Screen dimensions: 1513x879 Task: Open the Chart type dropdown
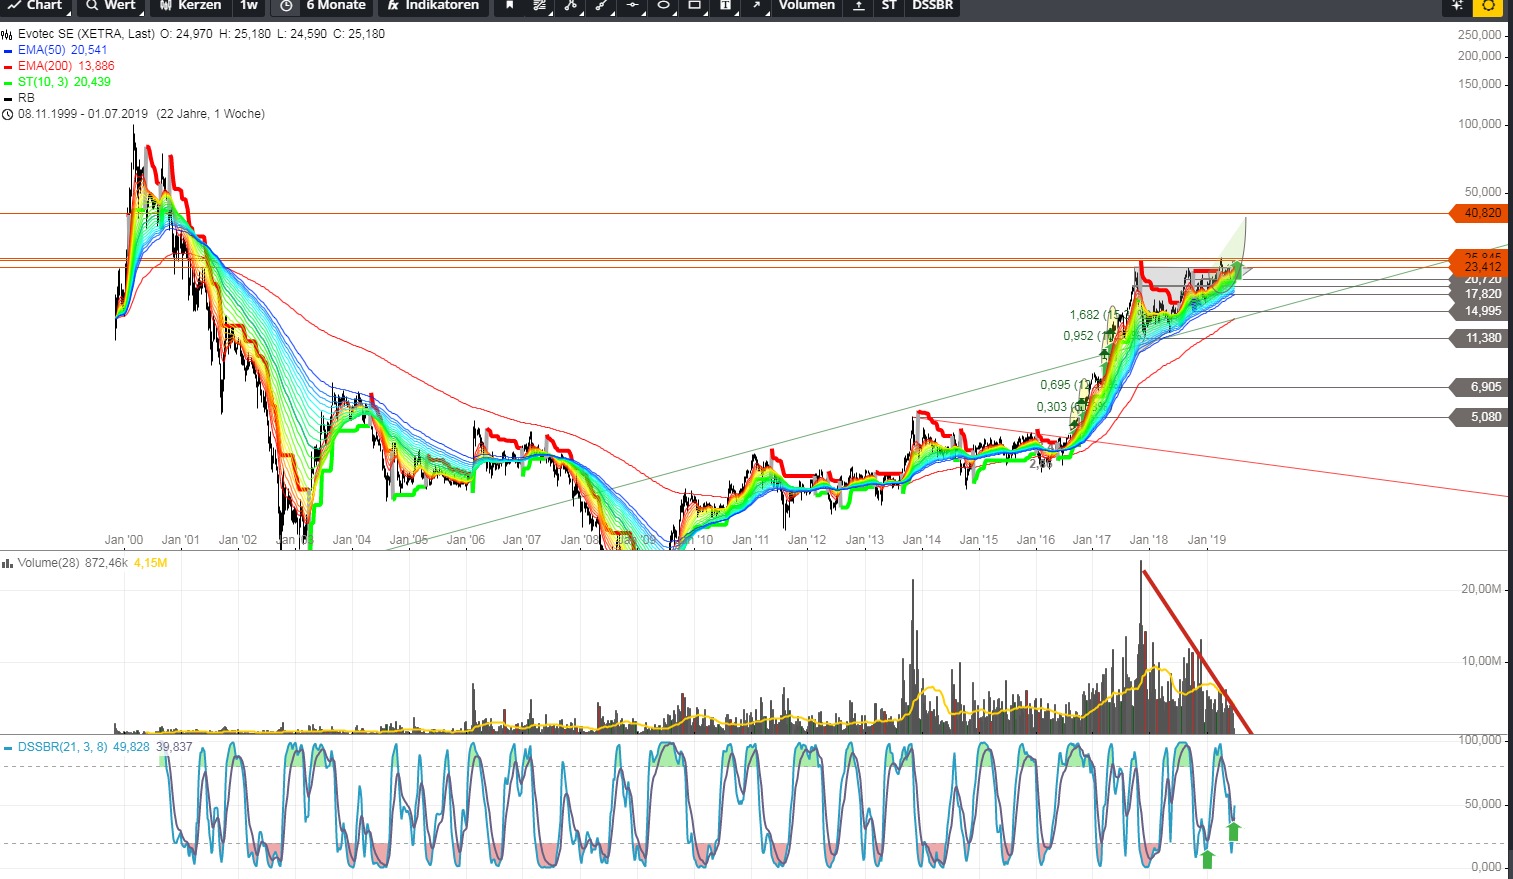(35, 6)
